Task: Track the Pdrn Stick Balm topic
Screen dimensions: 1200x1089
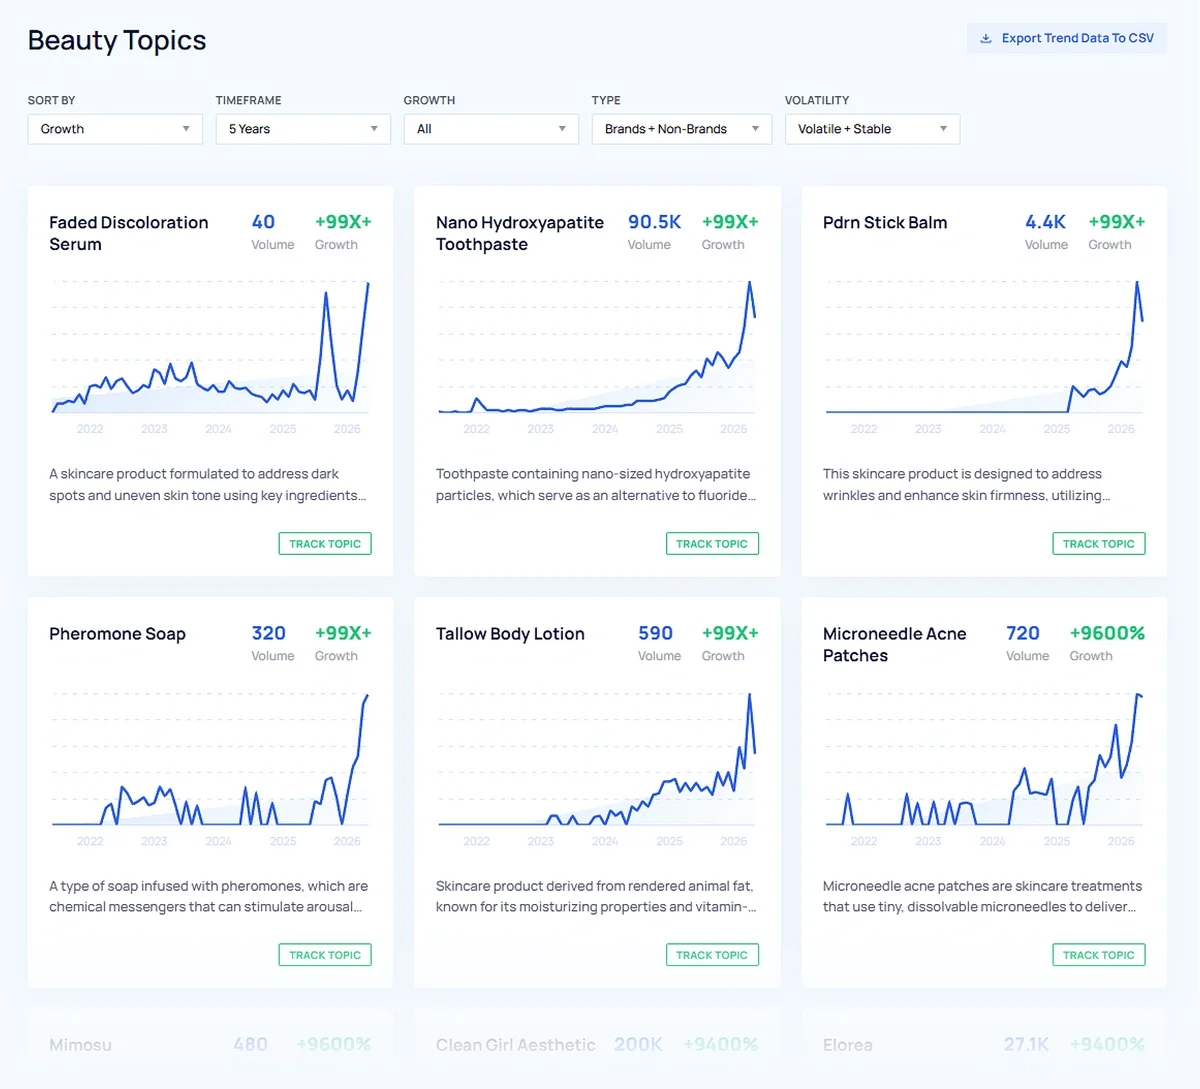Action: pyautogui.click(x=1099, y=544)
